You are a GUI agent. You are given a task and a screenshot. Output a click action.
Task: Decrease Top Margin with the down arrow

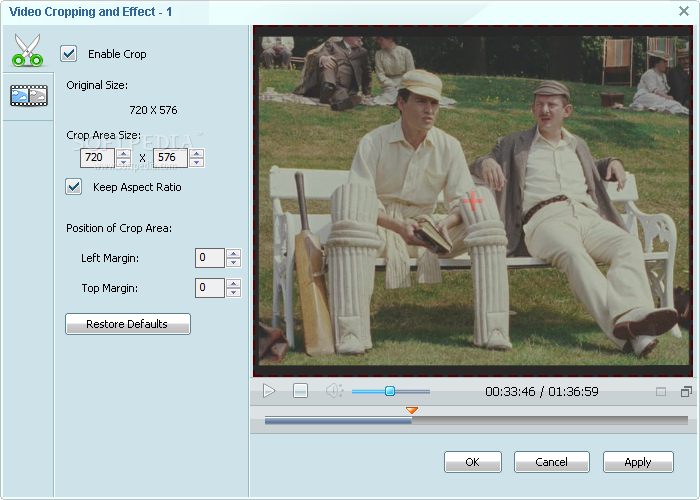click(233, 292)
